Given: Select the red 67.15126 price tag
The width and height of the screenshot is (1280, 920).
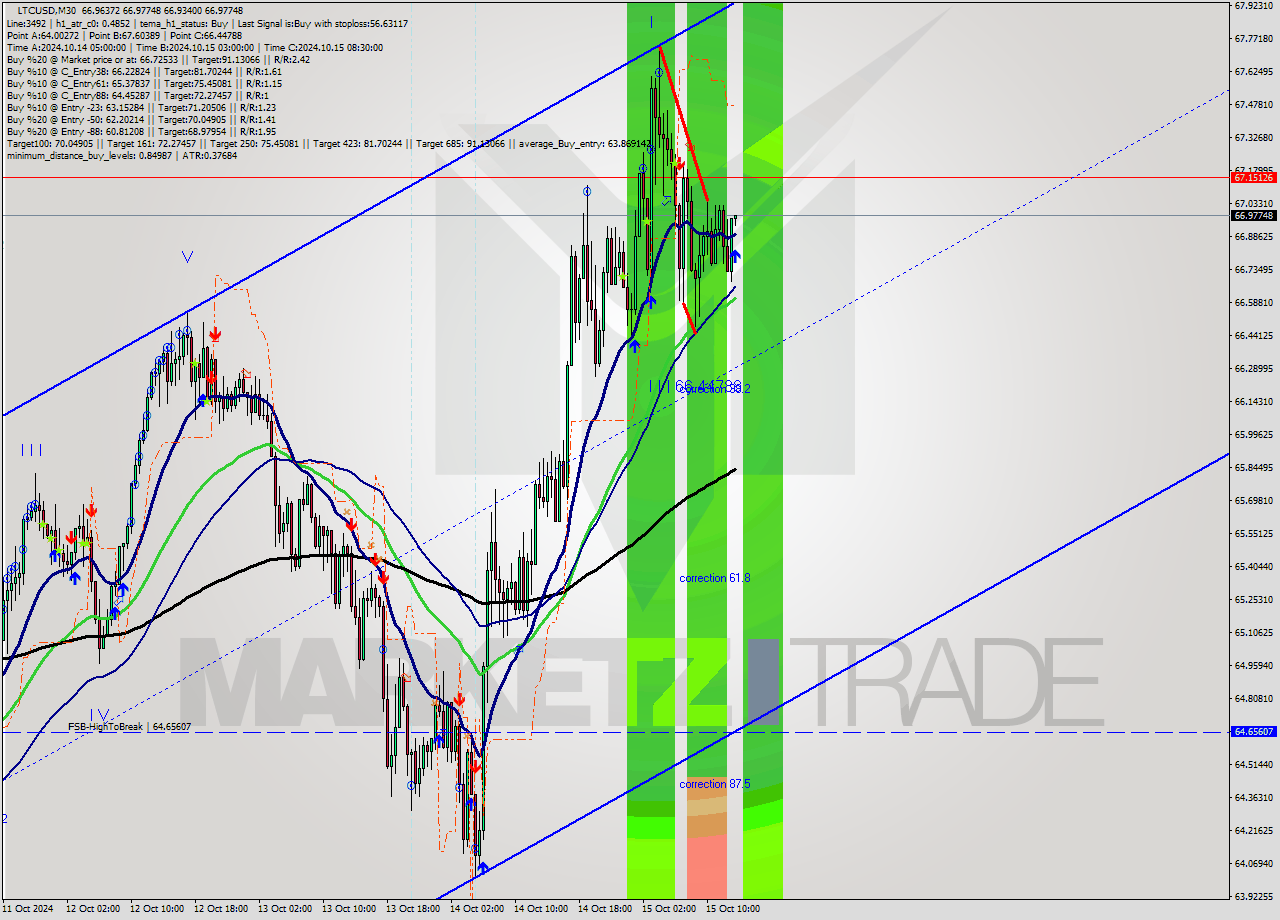Looking at the screenshot, I should (x=1254, y=177).
